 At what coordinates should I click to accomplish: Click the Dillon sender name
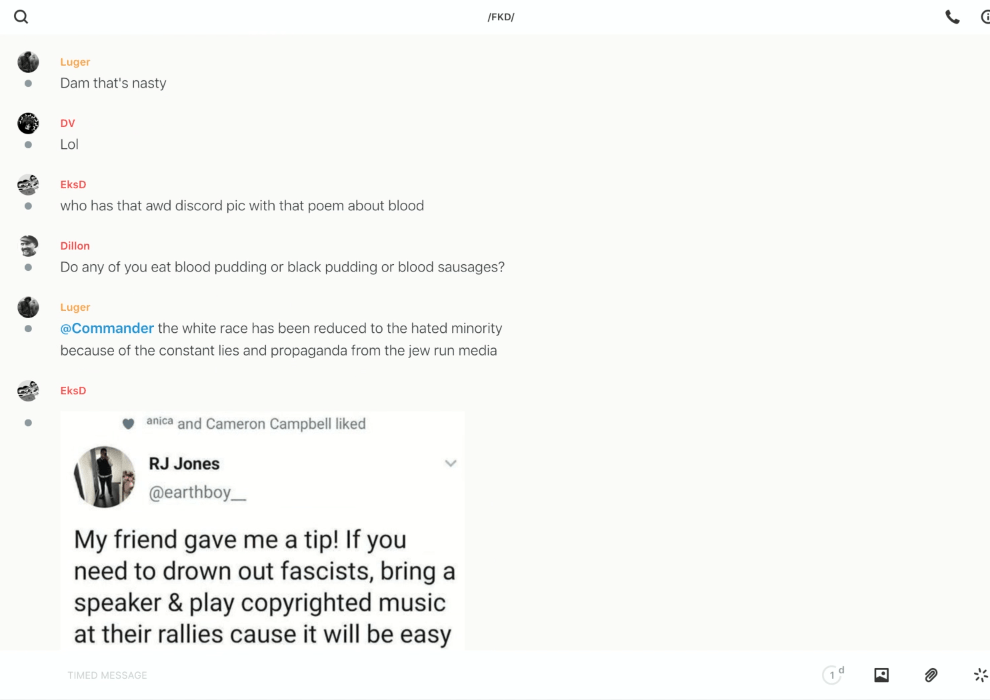[75, 245]
